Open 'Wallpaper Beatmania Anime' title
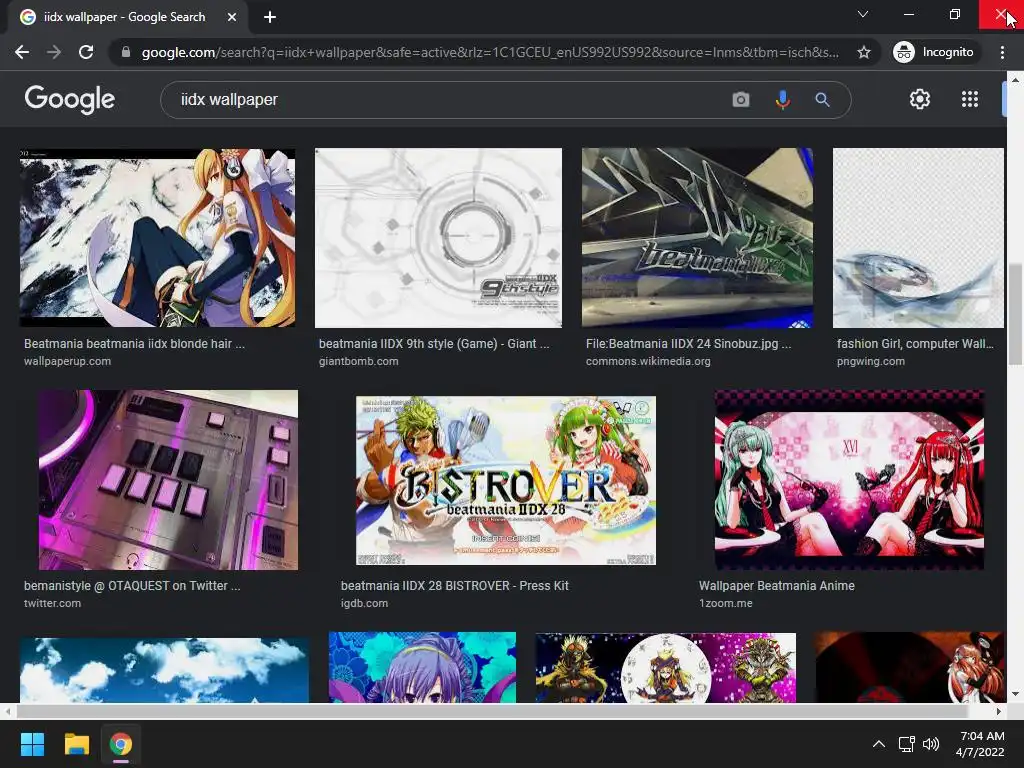The height and width of the screenshot is (768, 1024). (776, 586)
